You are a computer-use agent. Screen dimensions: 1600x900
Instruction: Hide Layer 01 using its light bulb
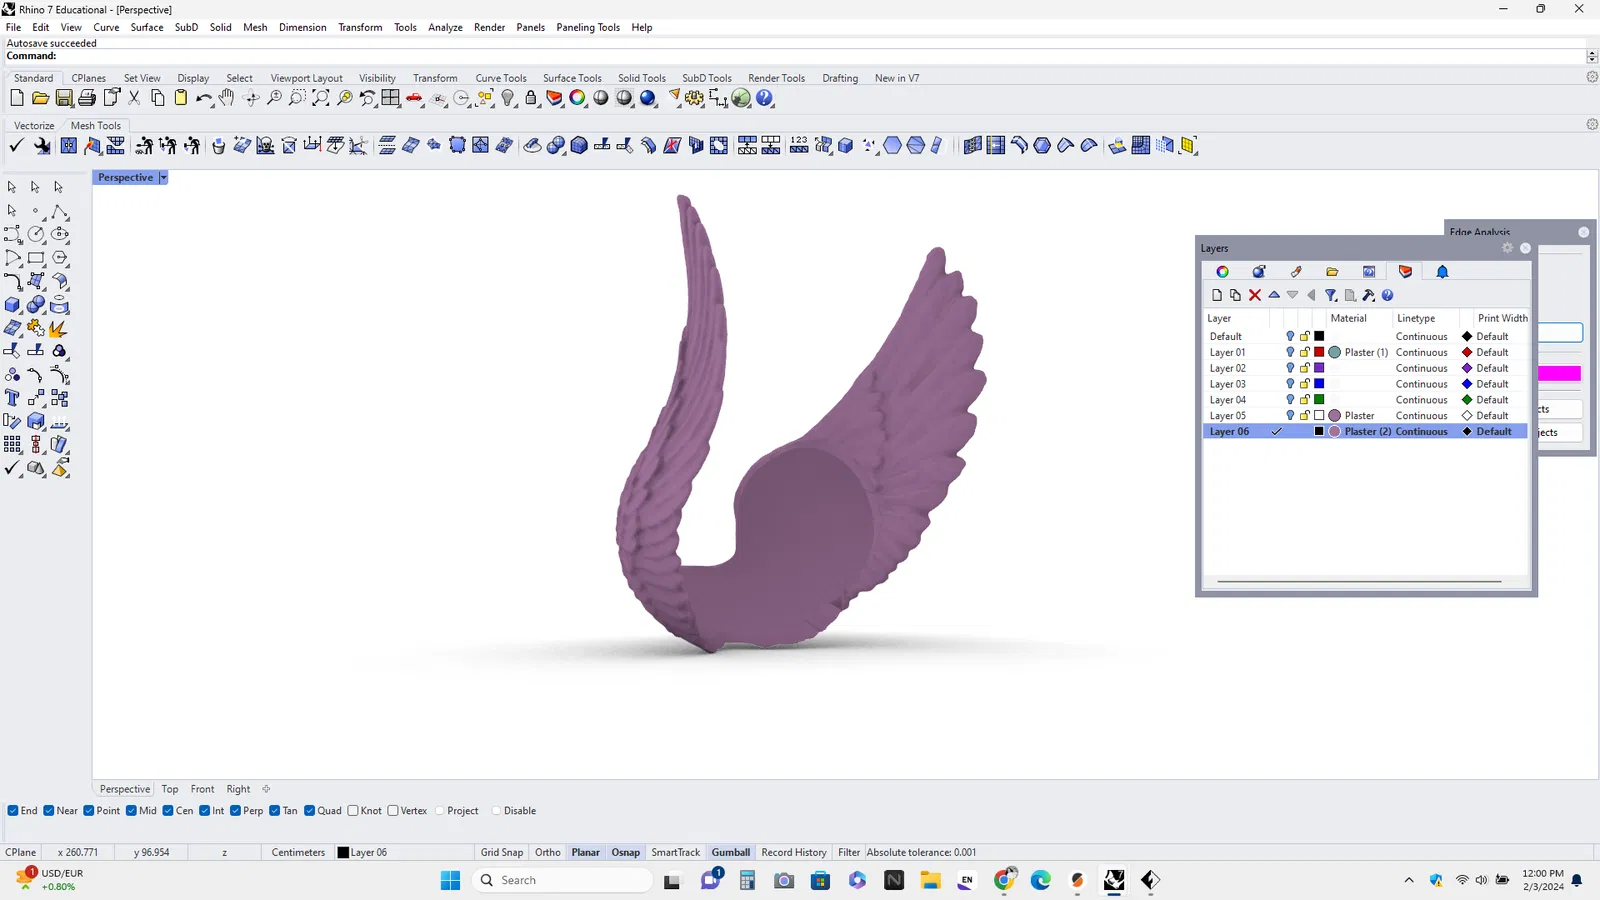pyautogui.click(x=1290, y=352)
